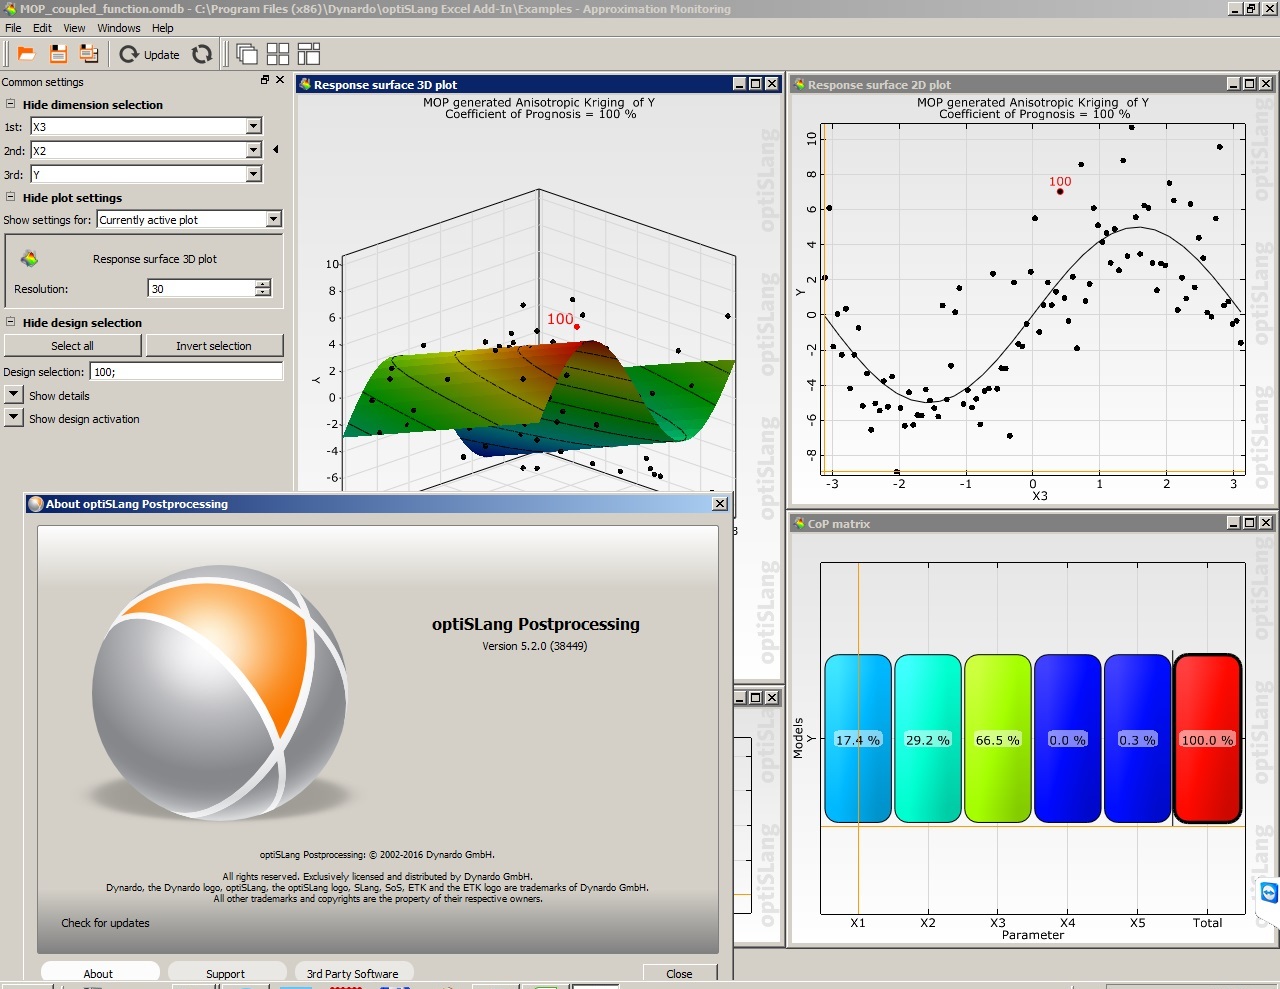Click the X4 0.0 % blue CoP bar
The image size is (1280, 989).
tap(1068, 739)
